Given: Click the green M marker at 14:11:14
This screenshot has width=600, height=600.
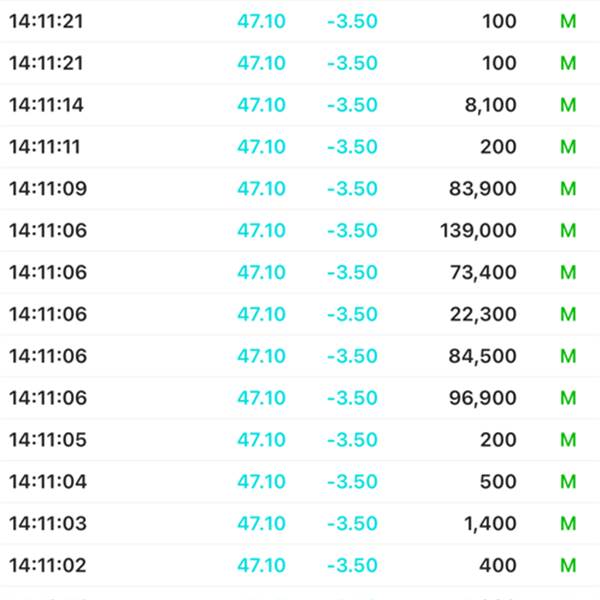Looking at the screenshot, I should coord(568,105).
